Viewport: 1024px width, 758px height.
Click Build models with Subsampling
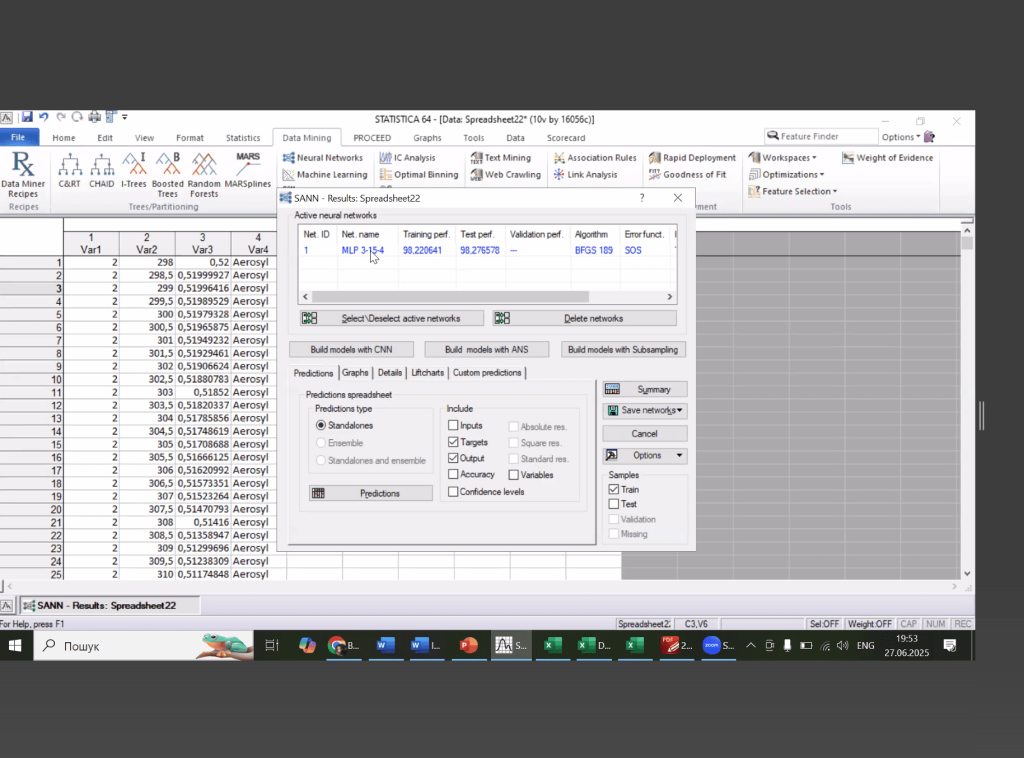pos(623,350)
